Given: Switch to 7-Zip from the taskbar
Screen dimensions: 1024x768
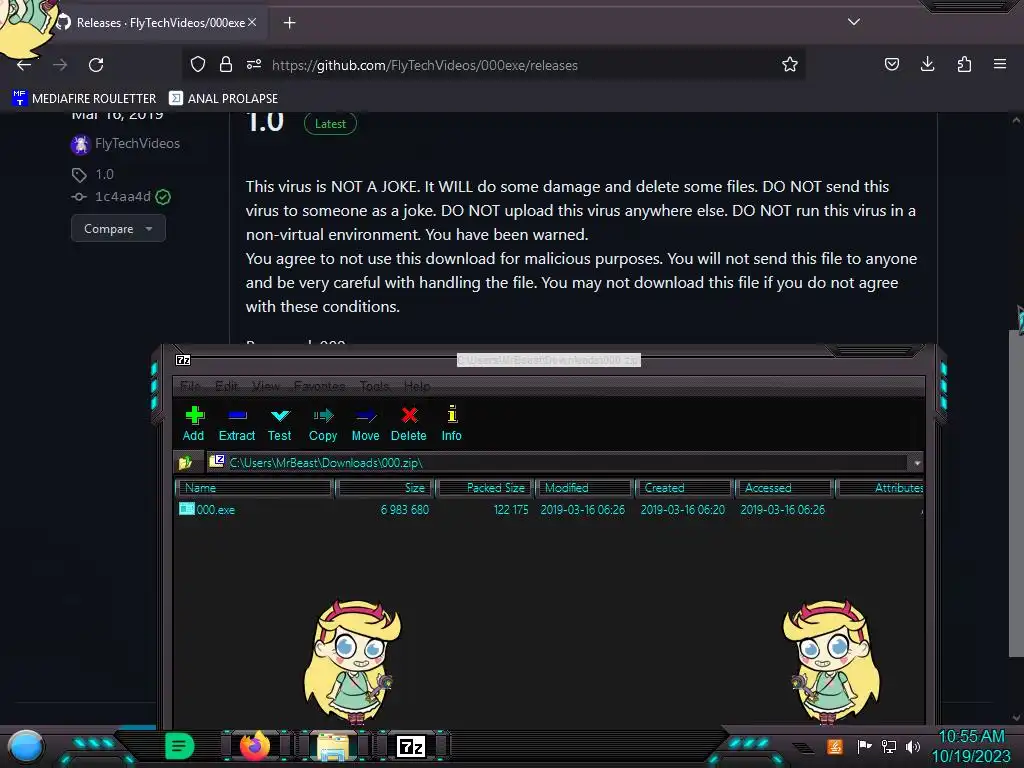Looking at the screenshot, I should 411,746.
